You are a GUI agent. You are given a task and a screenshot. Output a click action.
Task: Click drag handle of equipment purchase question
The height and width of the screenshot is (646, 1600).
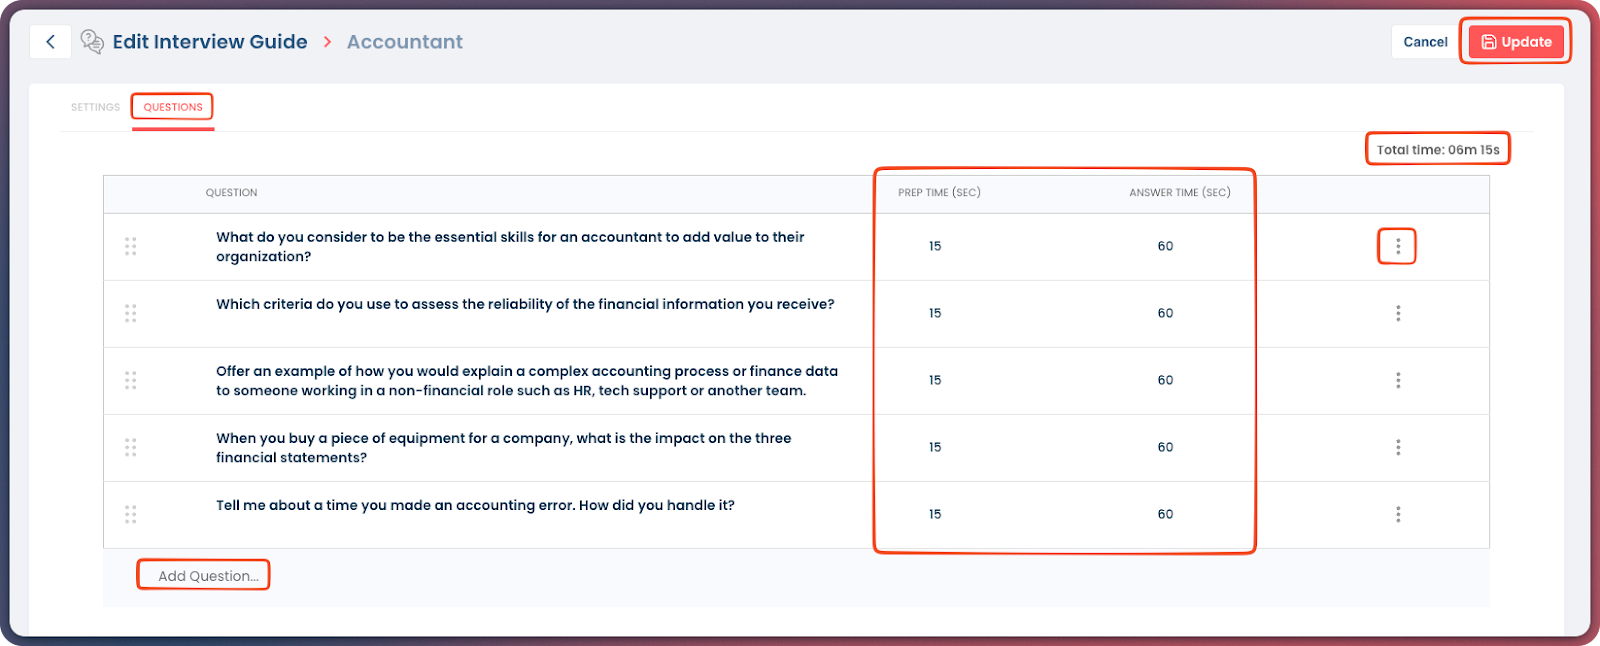click(x=130, y=447)
